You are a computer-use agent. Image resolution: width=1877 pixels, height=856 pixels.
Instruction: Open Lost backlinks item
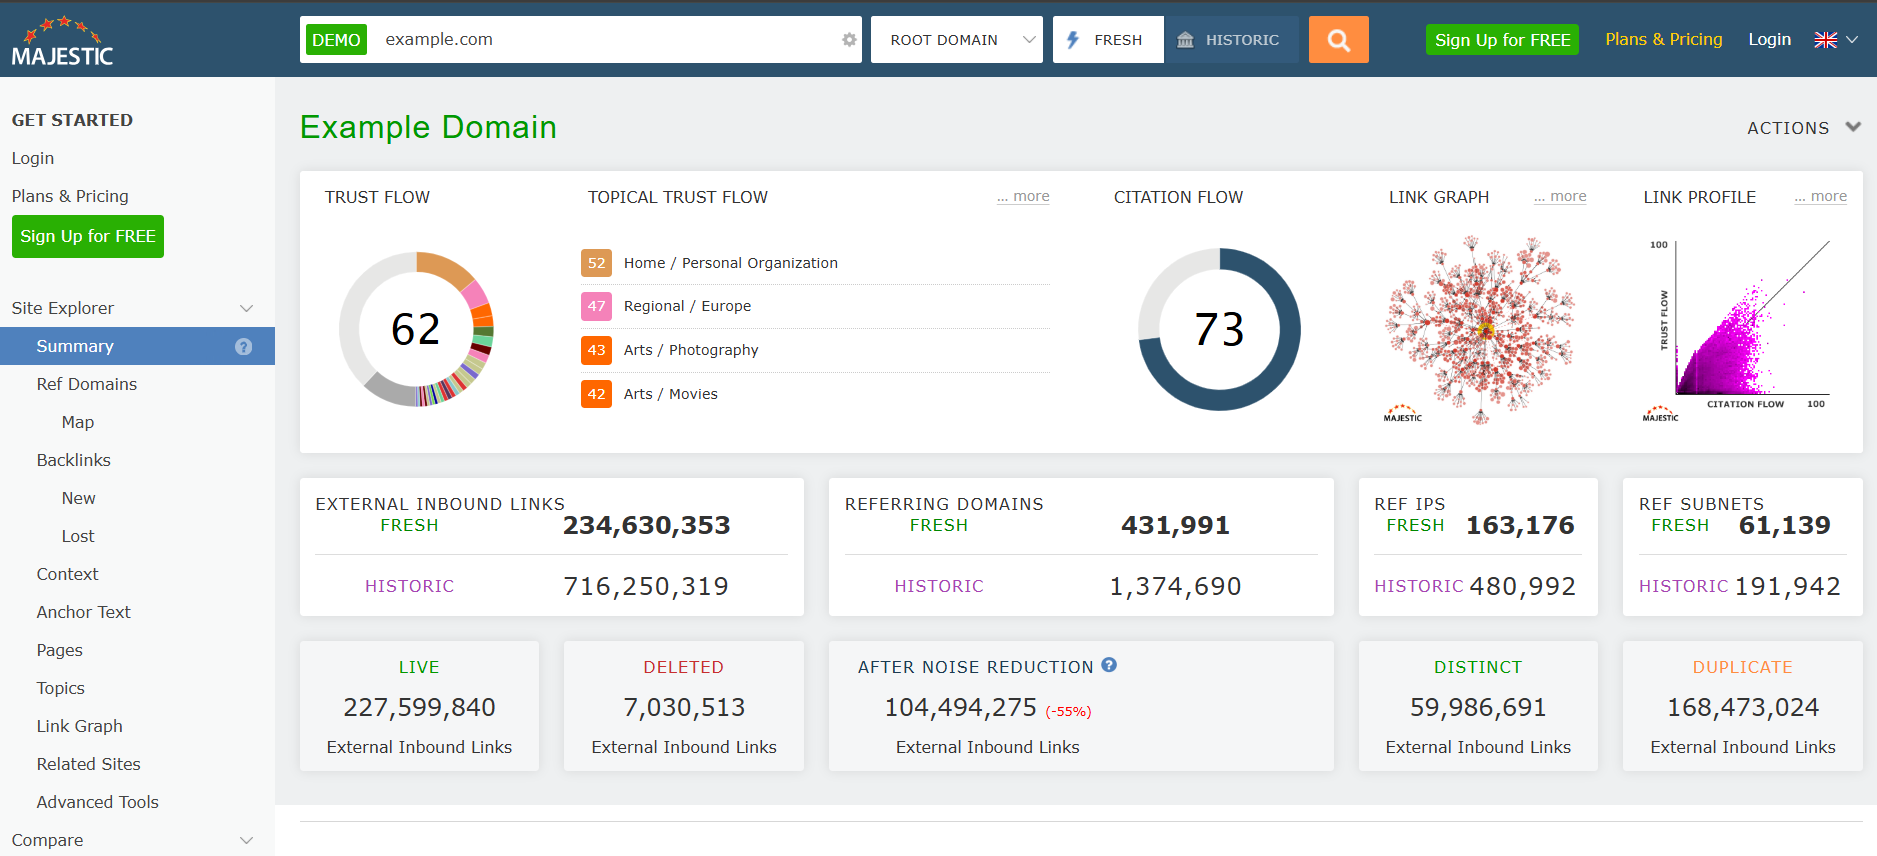78,536
